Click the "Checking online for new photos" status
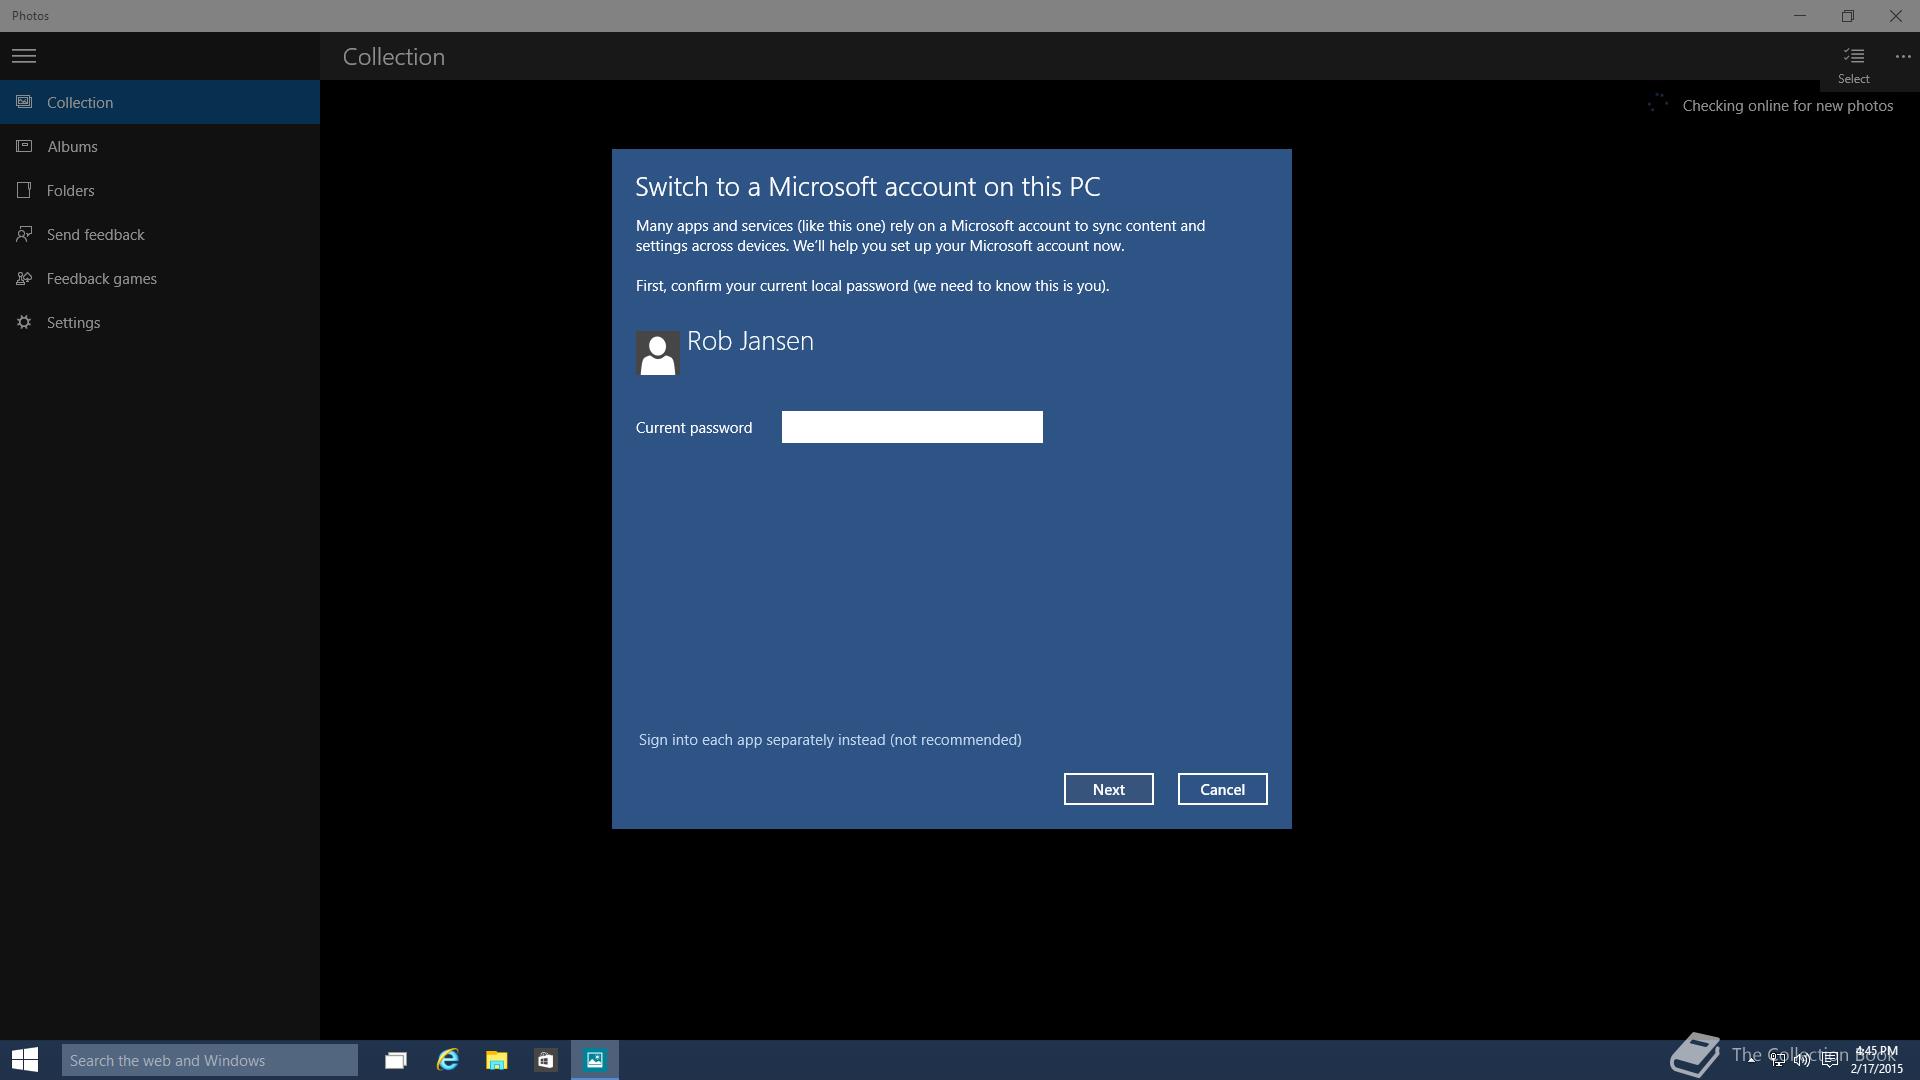 [x=1787, y=106]
